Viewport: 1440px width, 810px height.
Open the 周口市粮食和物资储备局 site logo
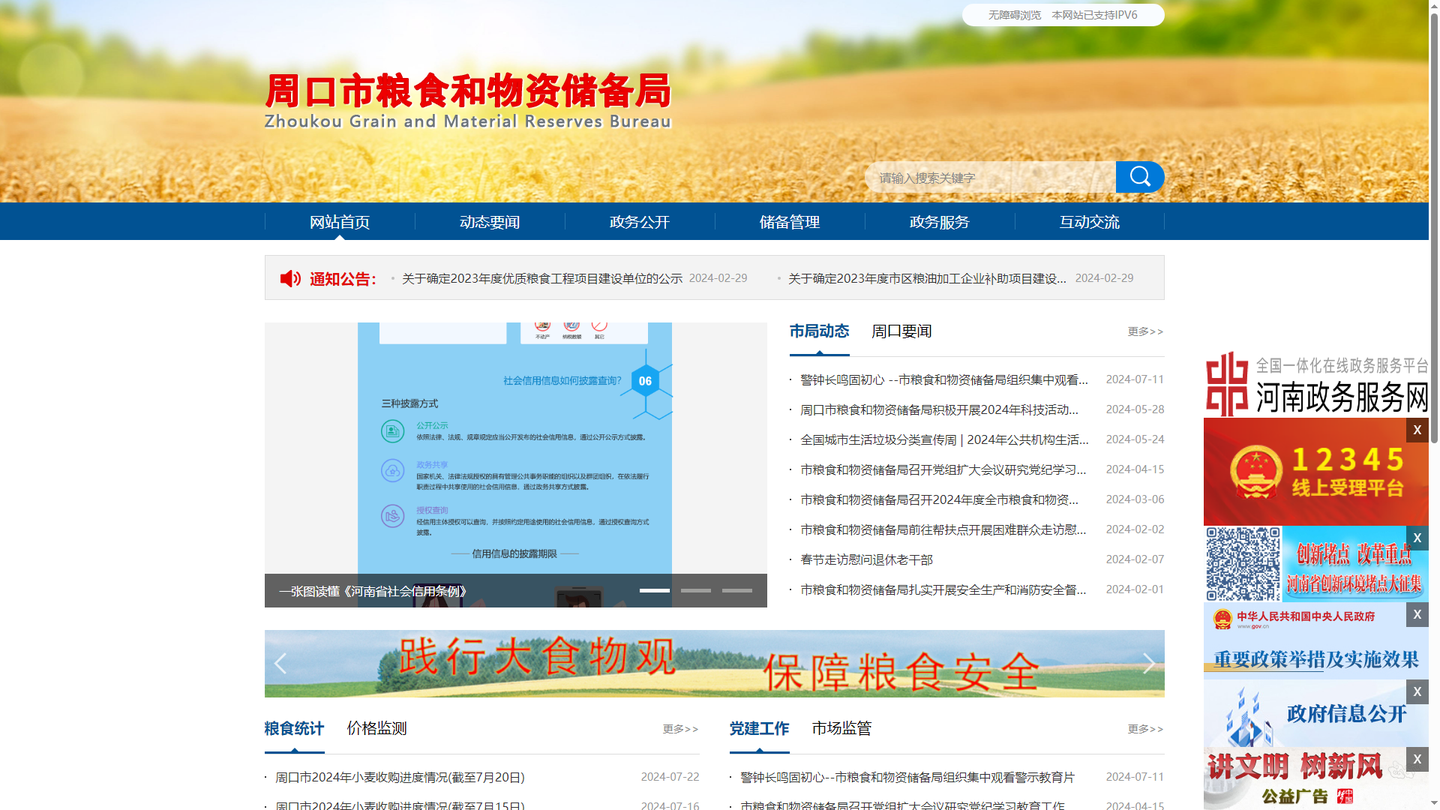coord(468,101)
